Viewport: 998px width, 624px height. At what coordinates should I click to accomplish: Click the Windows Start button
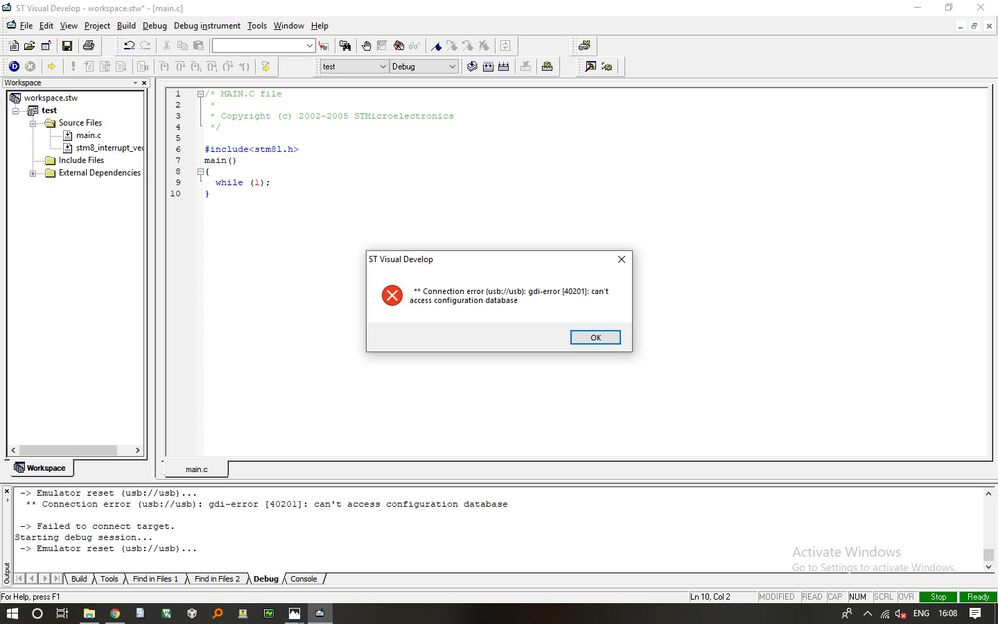point(12,613)
